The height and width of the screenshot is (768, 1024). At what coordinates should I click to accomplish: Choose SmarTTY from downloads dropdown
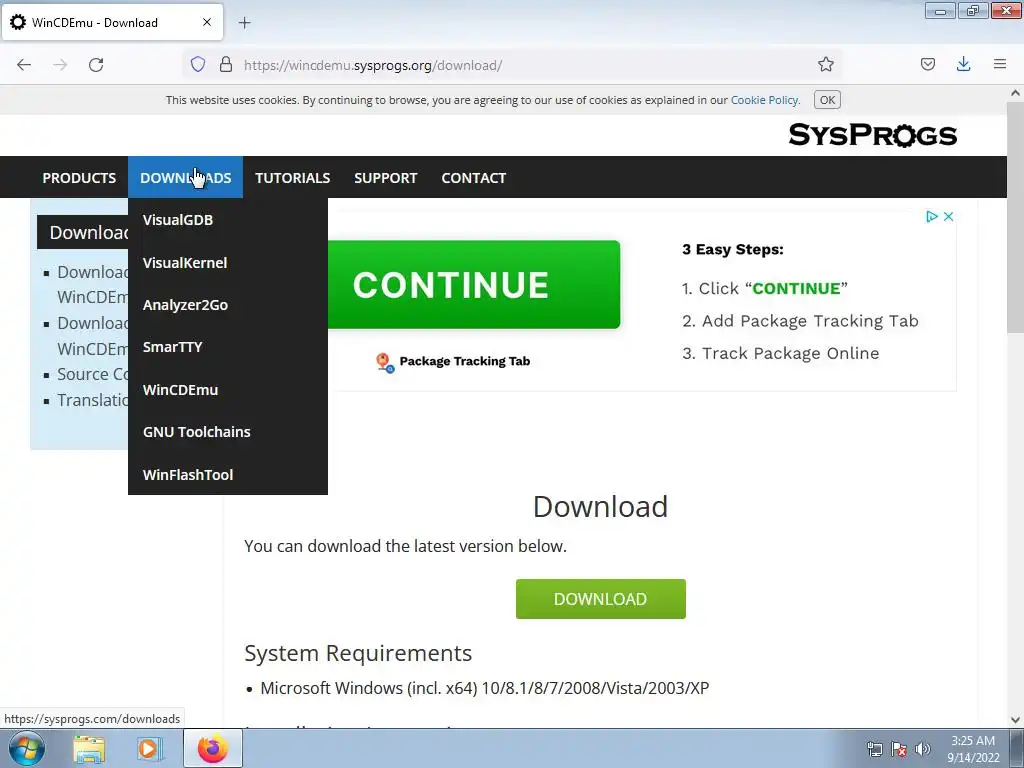pos(227,347)
